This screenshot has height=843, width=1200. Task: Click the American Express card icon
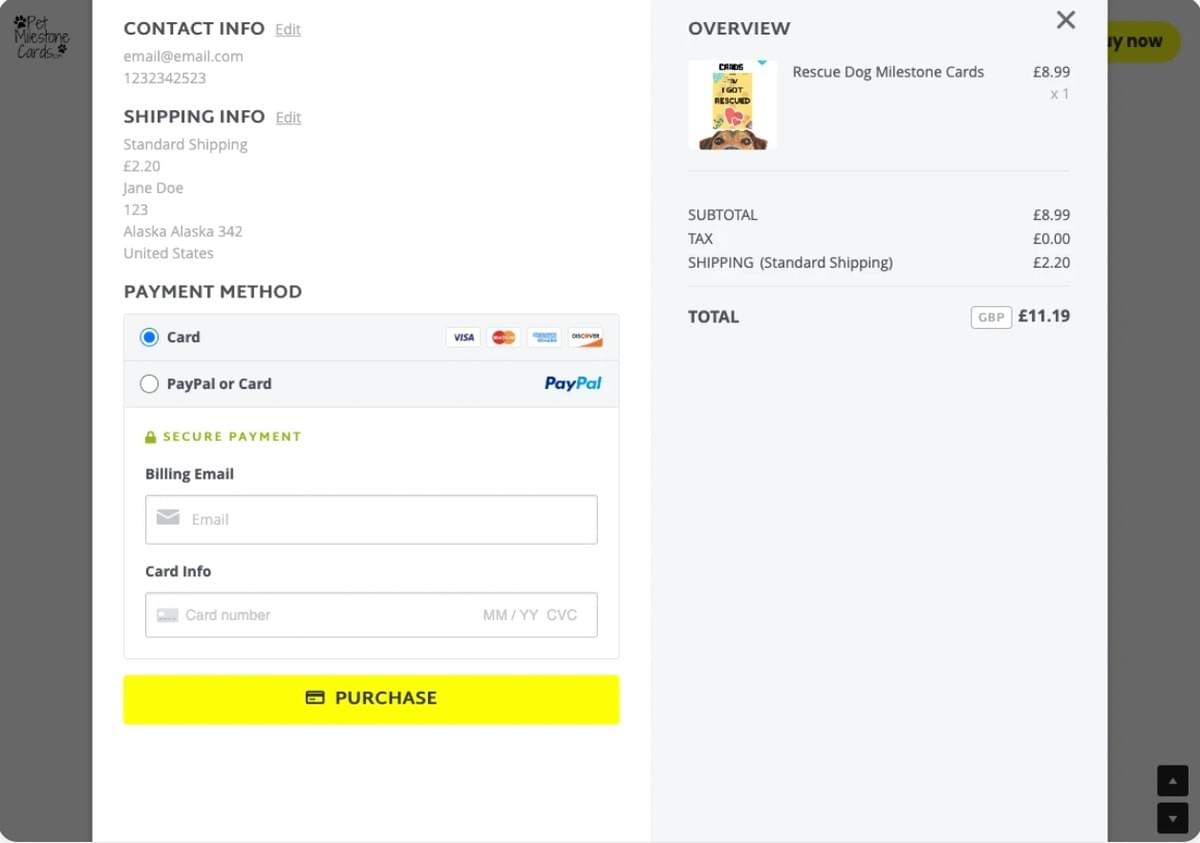pos(545,338)
